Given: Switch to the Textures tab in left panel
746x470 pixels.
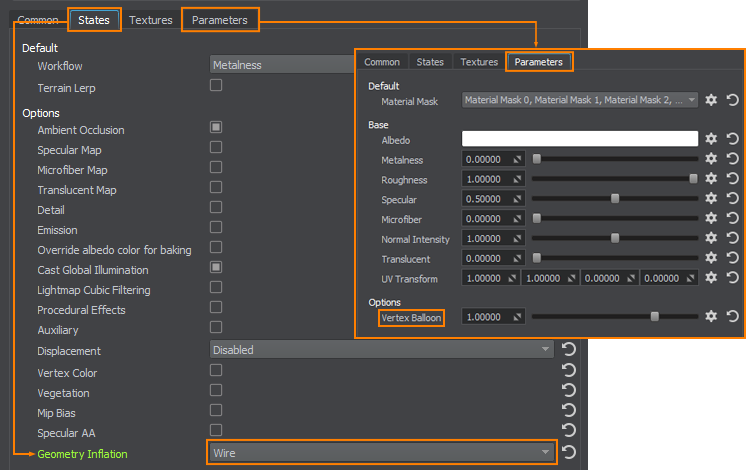Looking at the screenshot, I should (x=151, y=20).
